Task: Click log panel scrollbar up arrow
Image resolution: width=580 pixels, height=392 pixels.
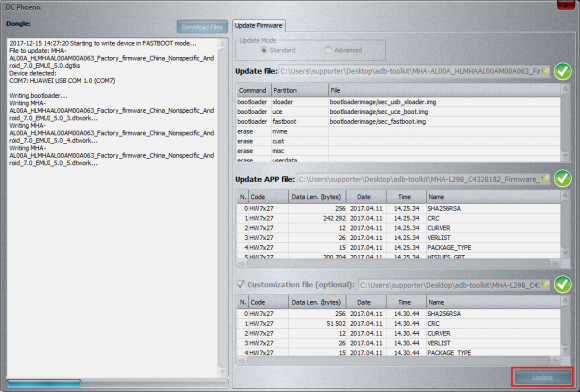Action: (x=222, y=43)
